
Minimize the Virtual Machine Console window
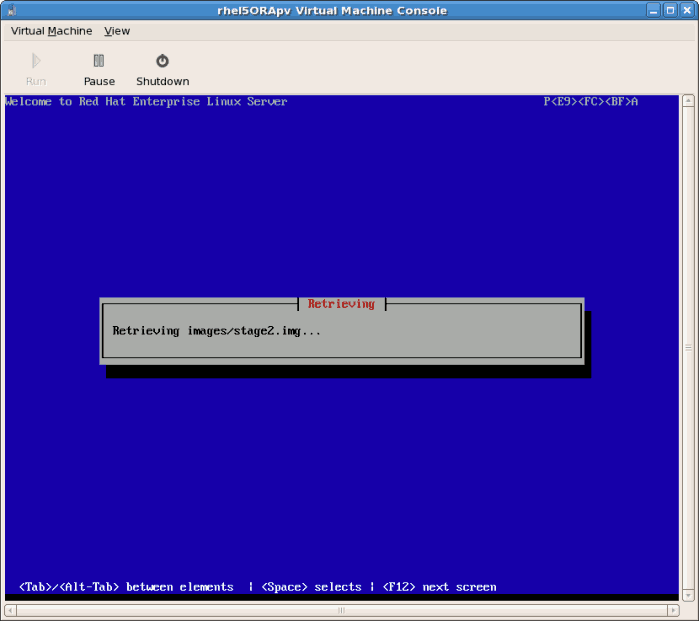click(x=653, y=11)
